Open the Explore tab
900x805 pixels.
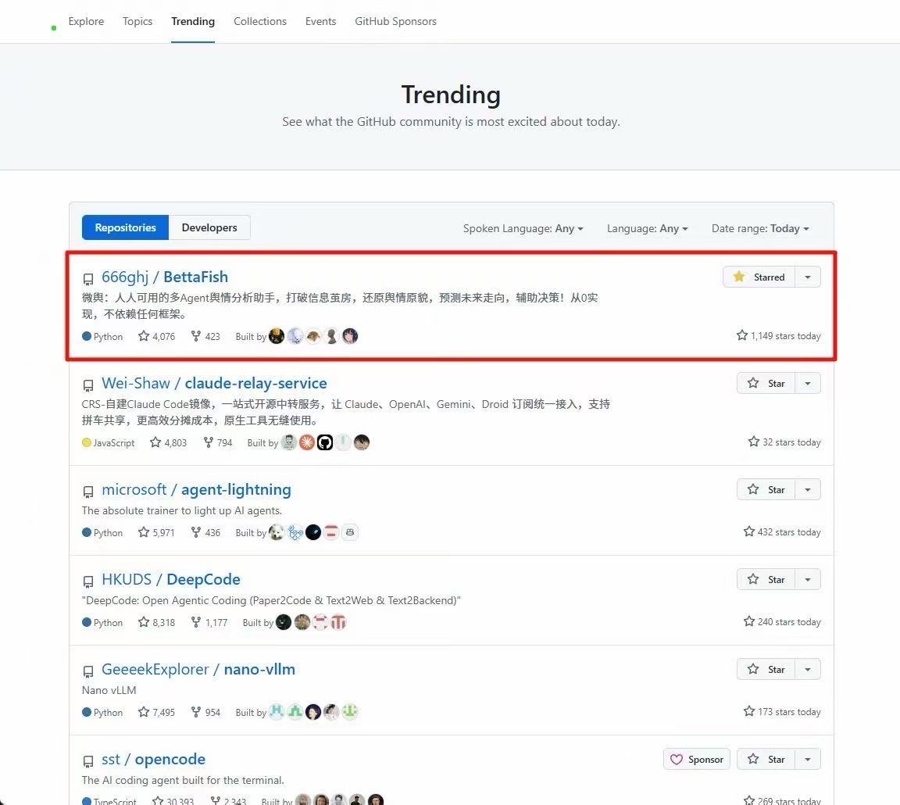(86, 21)
